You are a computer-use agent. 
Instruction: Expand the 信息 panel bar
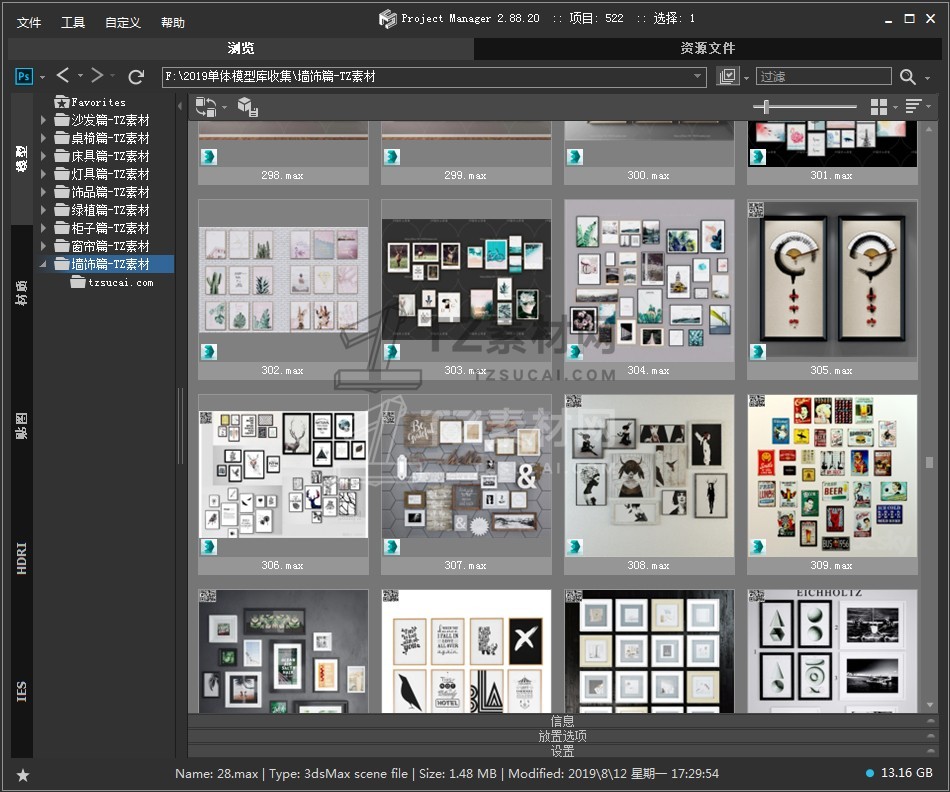[562, 721]
